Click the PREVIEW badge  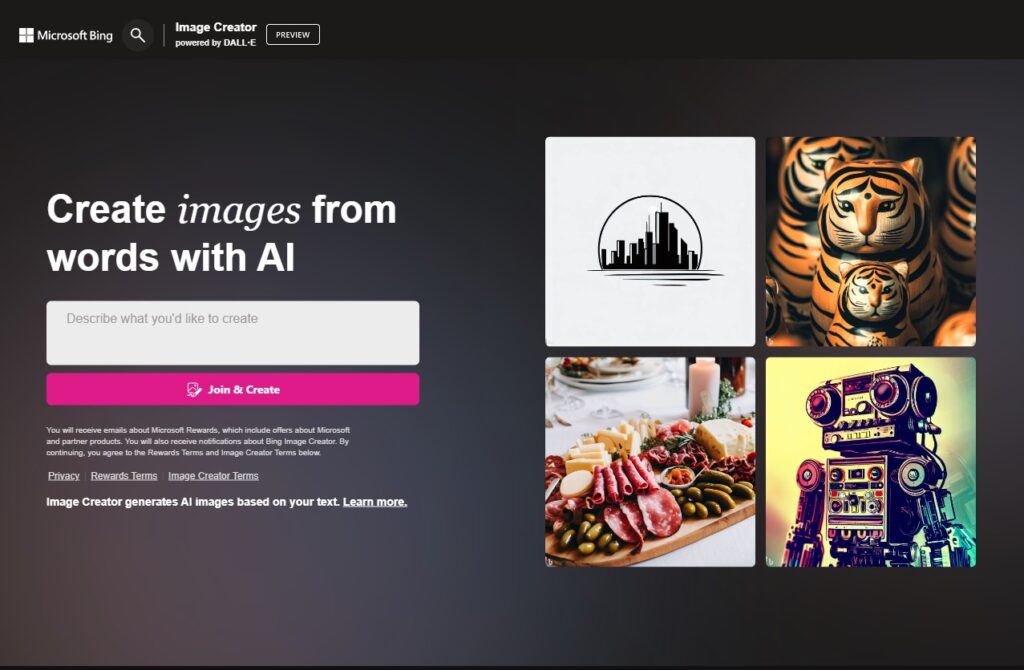[292, 34]
